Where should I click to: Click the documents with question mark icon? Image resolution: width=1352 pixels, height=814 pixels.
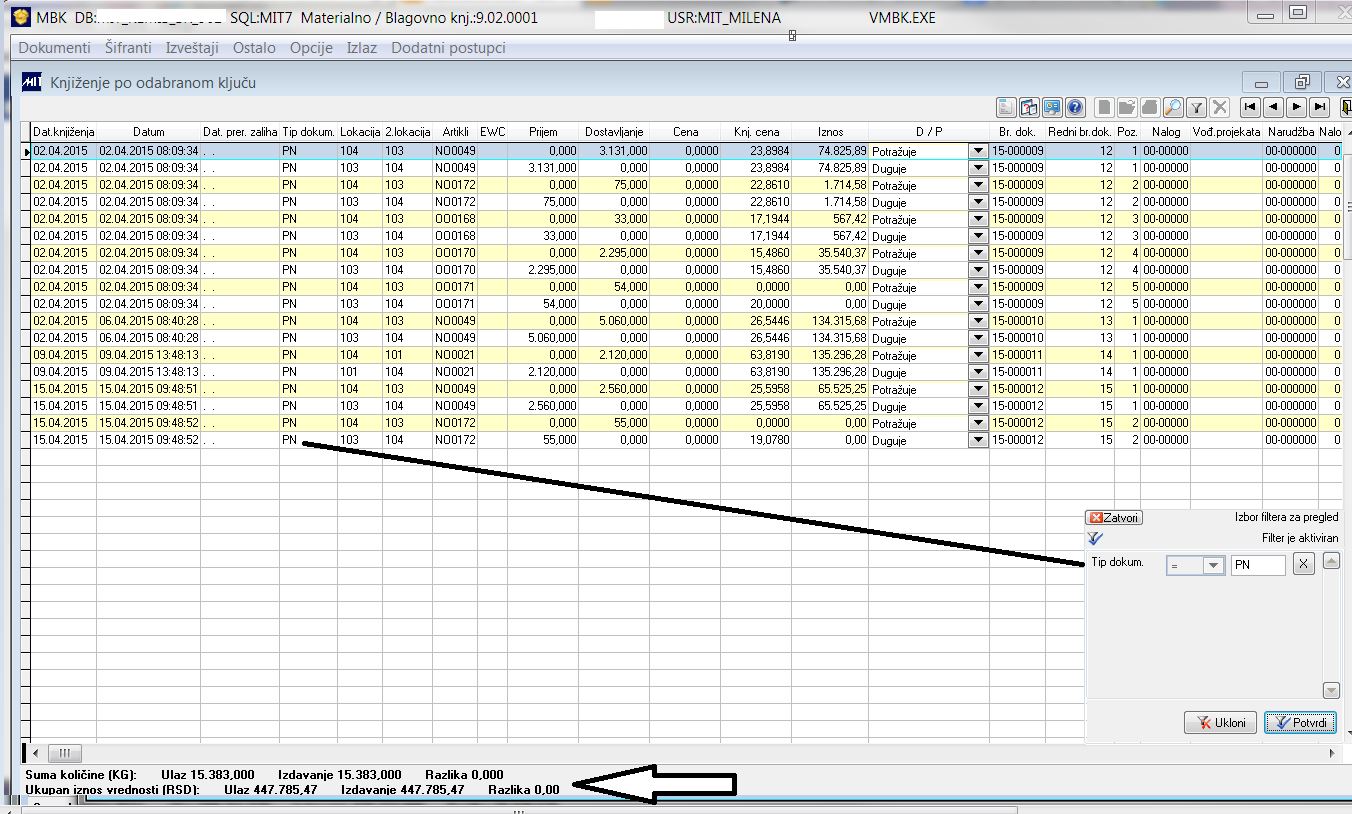click(1029, 107)
